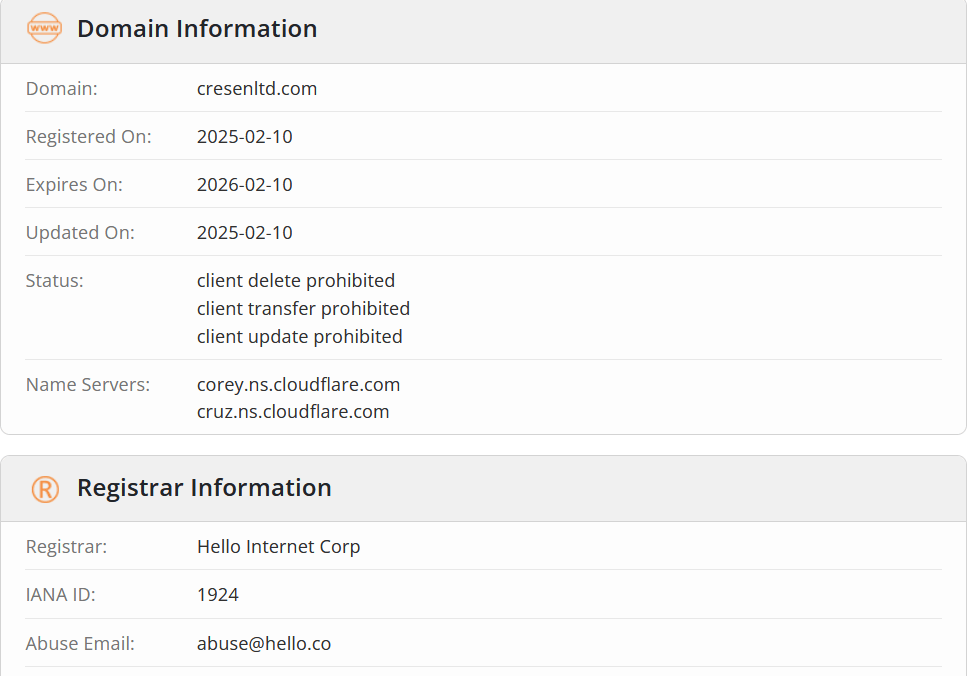
Task: Click the client transfer prohibited status
Action: click(303, 308)
